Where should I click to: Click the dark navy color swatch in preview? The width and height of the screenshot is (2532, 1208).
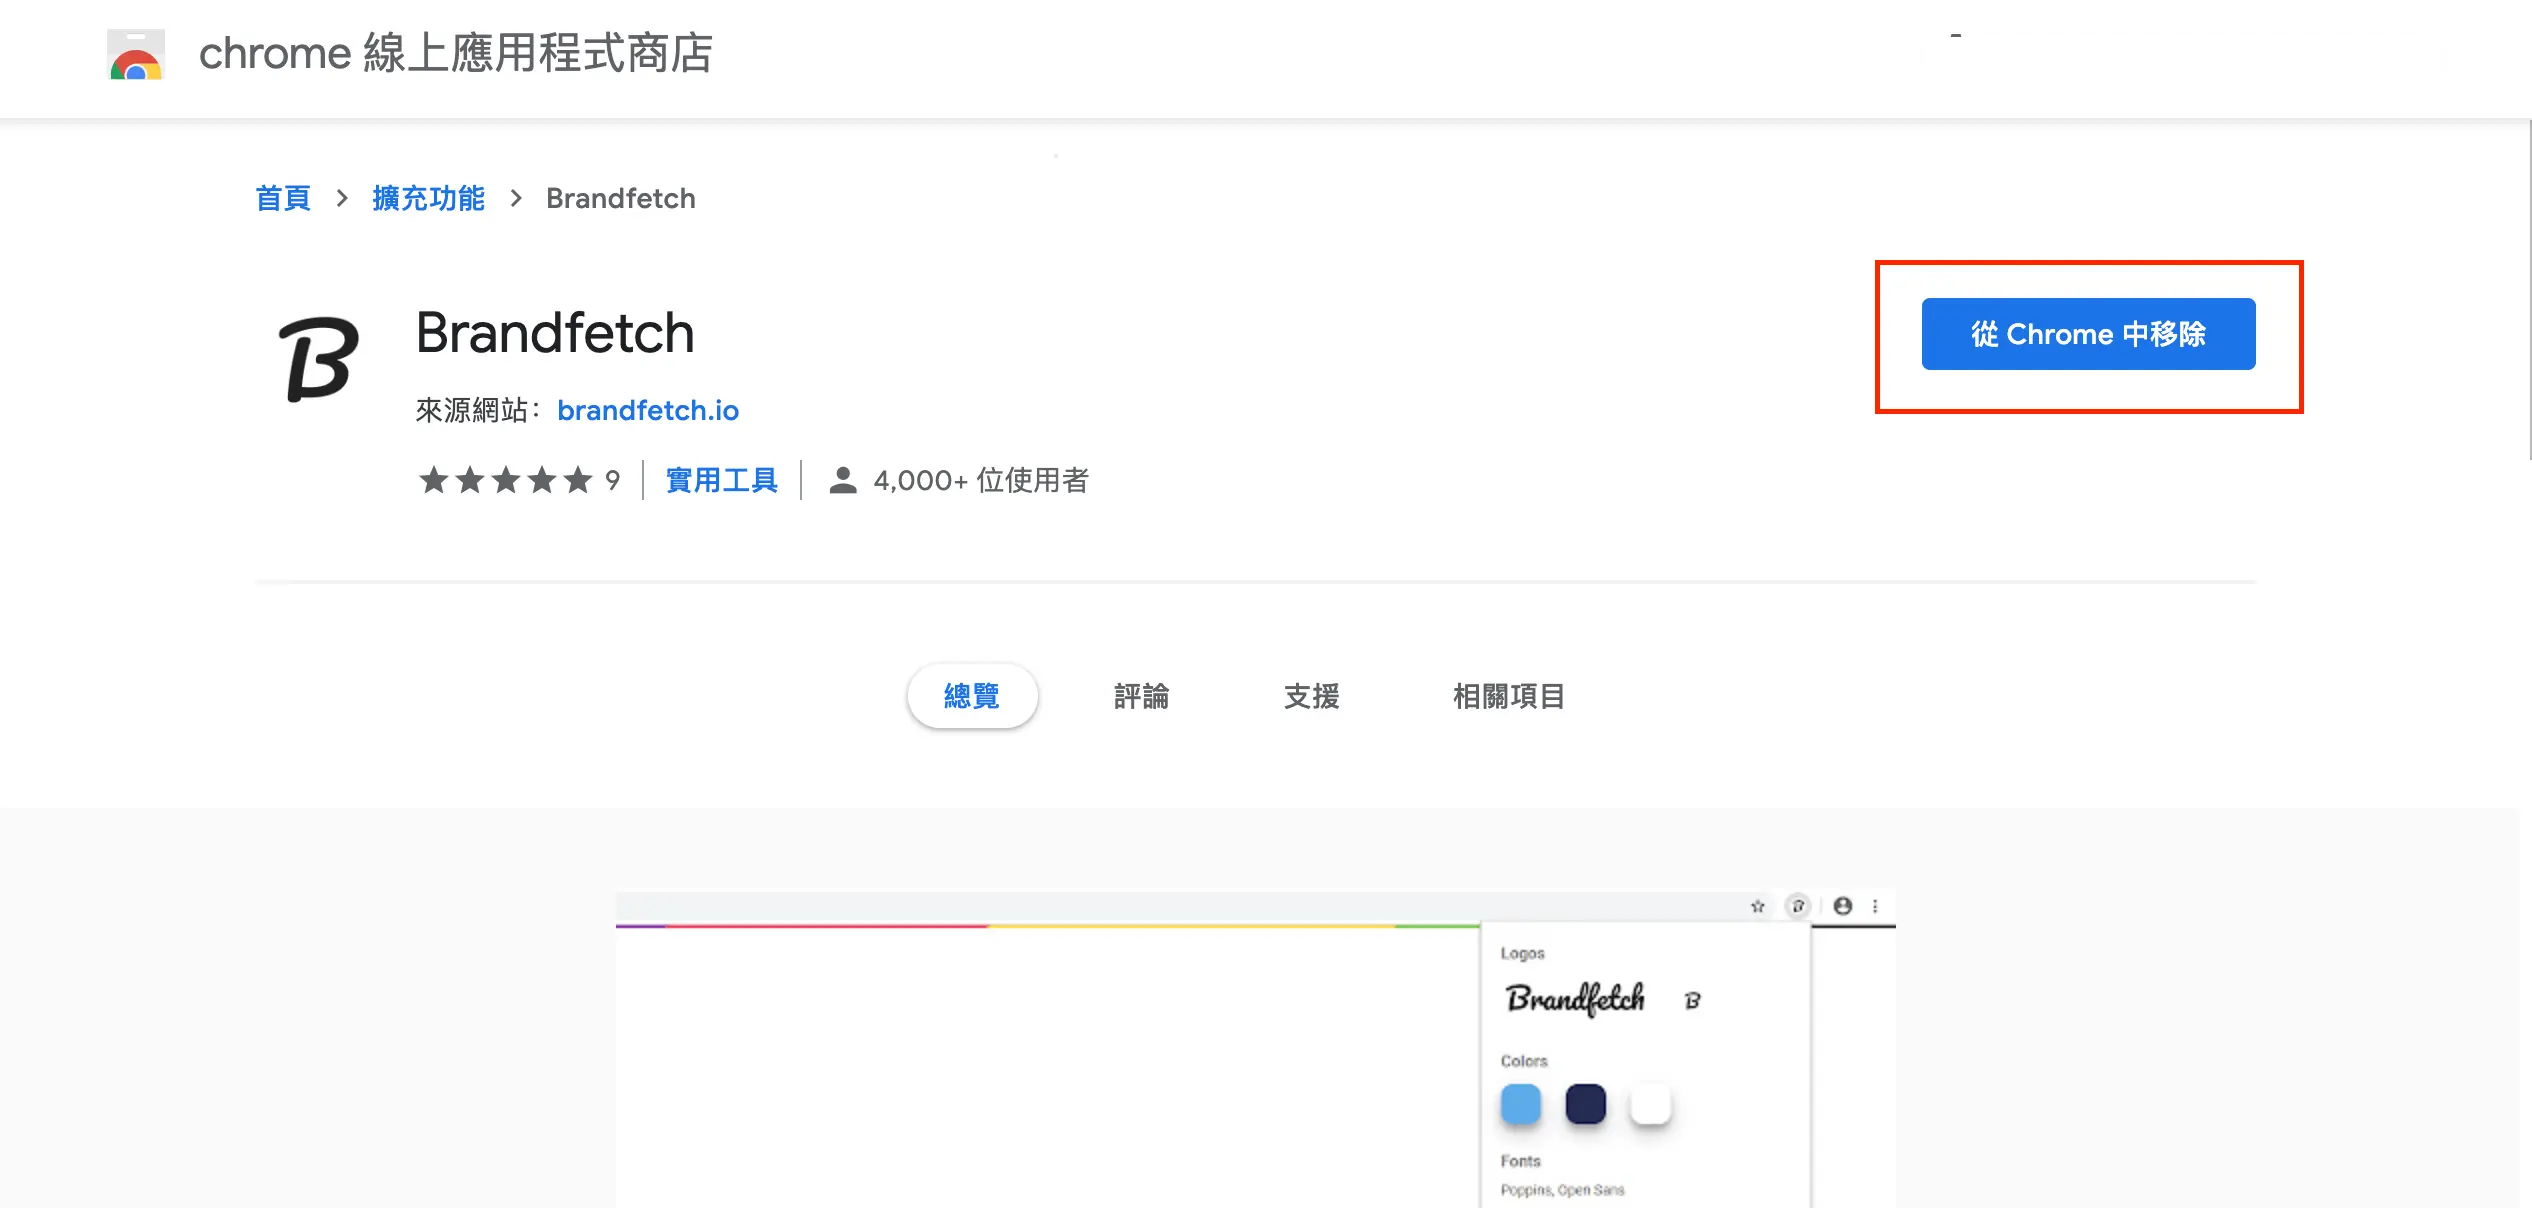coord(1586,1104)
